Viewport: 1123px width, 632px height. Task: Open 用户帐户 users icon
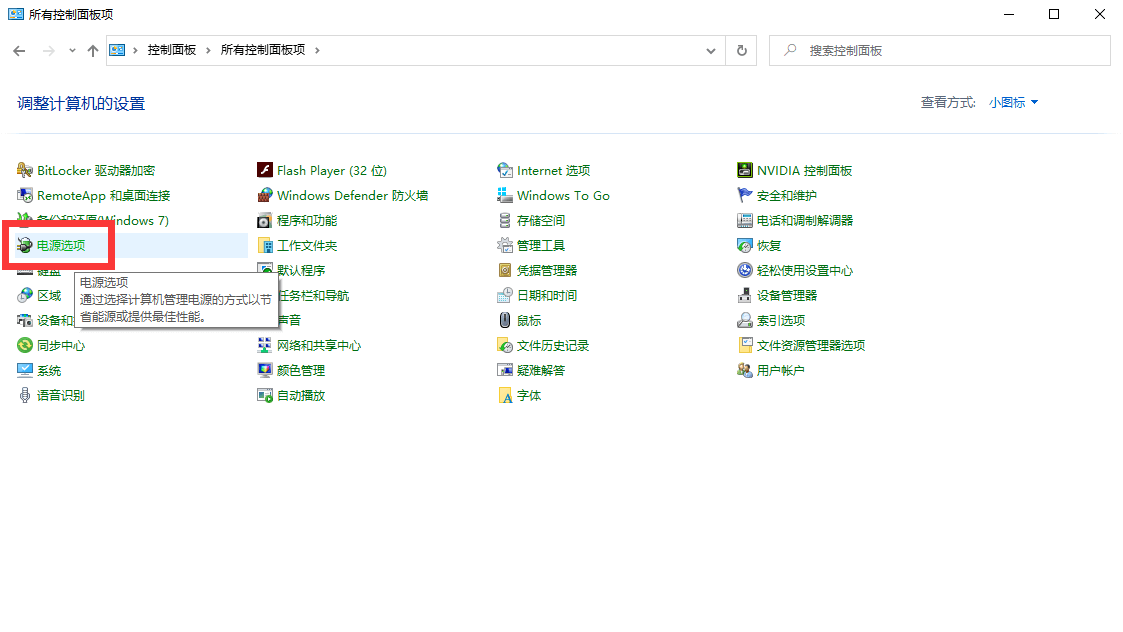point(745,370)
